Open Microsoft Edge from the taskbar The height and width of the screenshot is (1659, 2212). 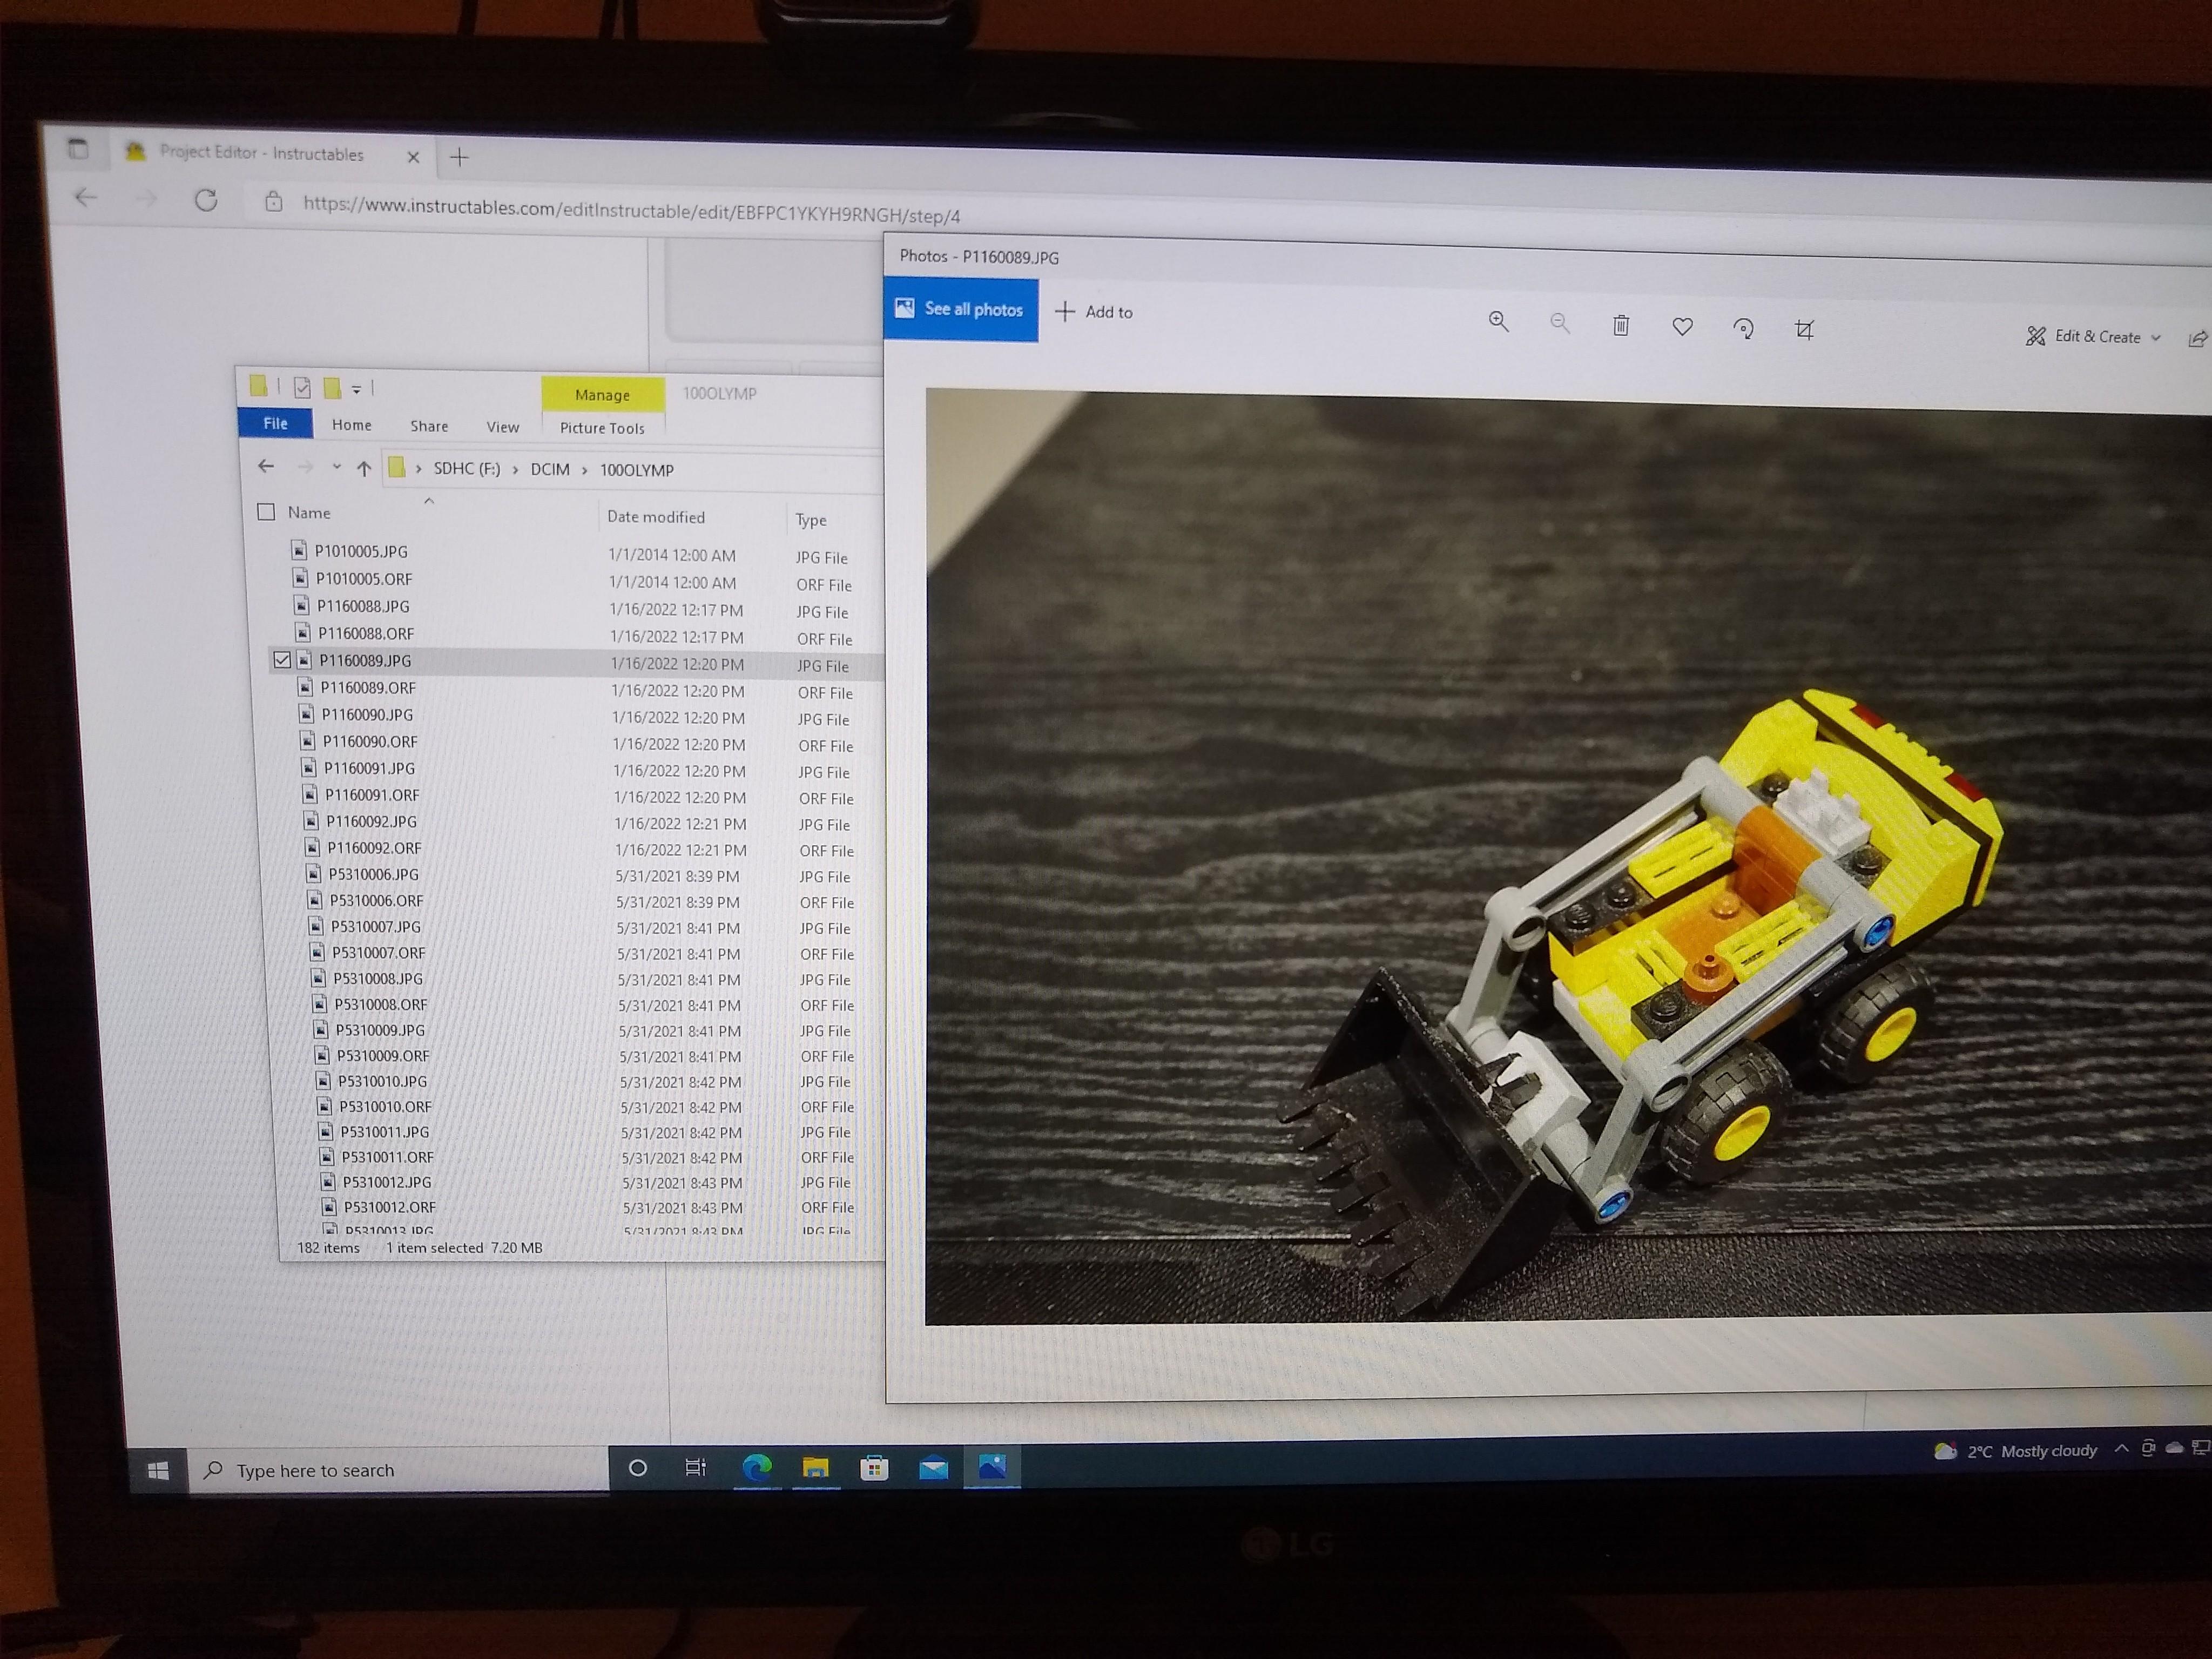coord(757,1467)
